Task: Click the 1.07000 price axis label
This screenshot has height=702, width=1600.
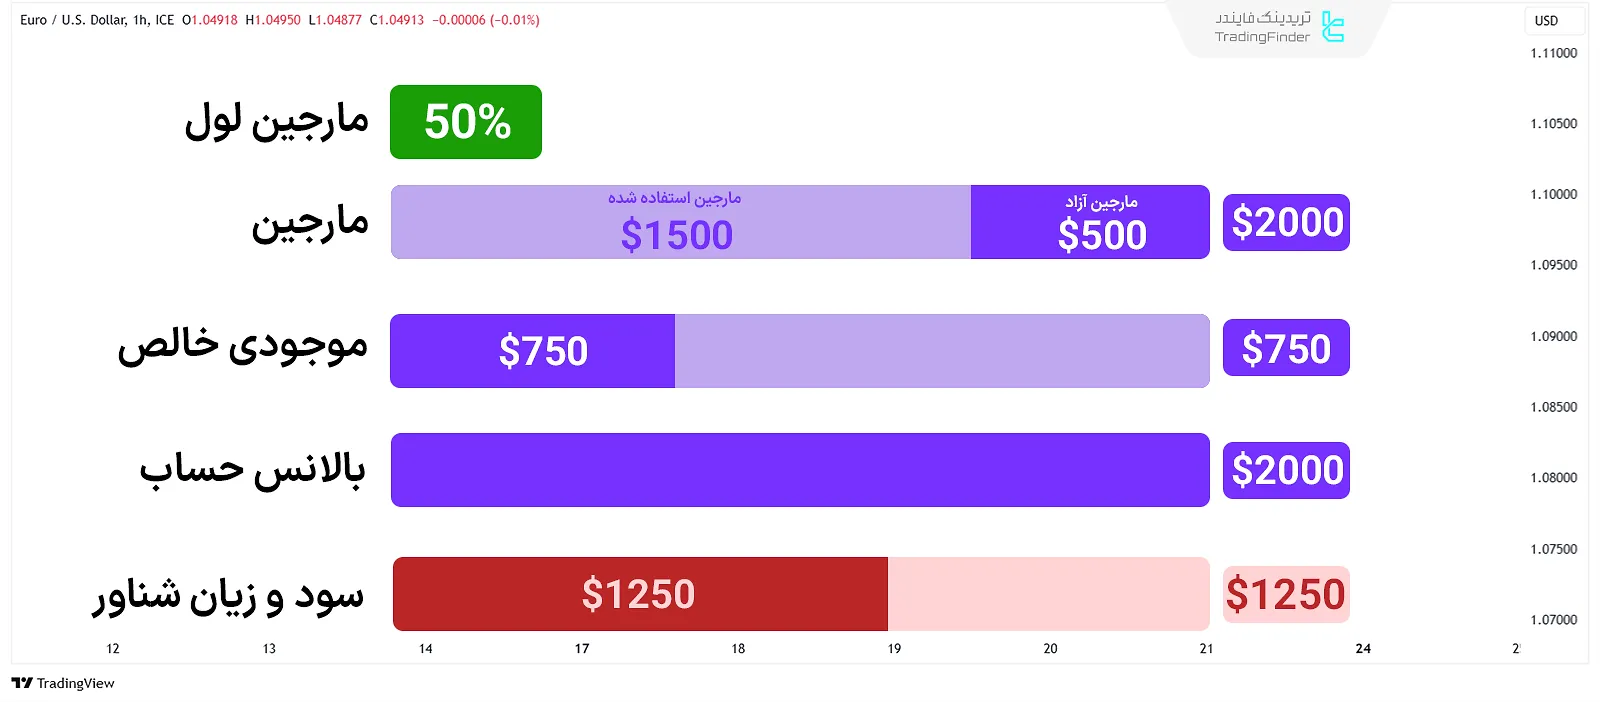Action: click(x=1553, y=620)
